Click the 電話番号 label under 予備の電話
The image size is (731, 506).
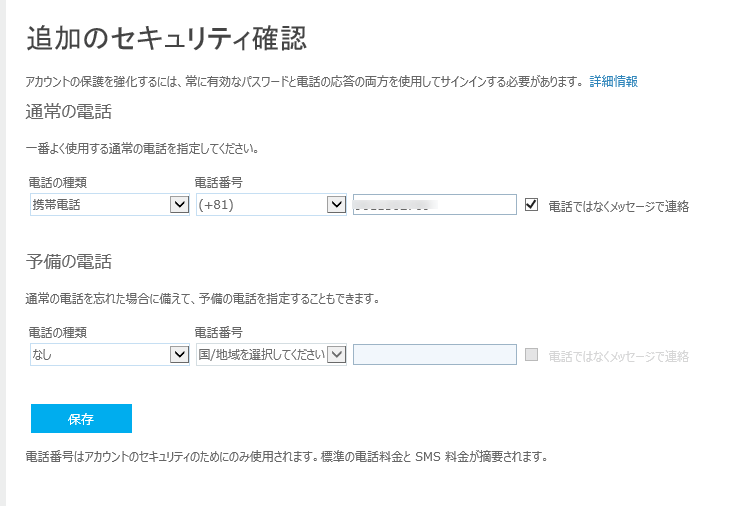[220, 333]
